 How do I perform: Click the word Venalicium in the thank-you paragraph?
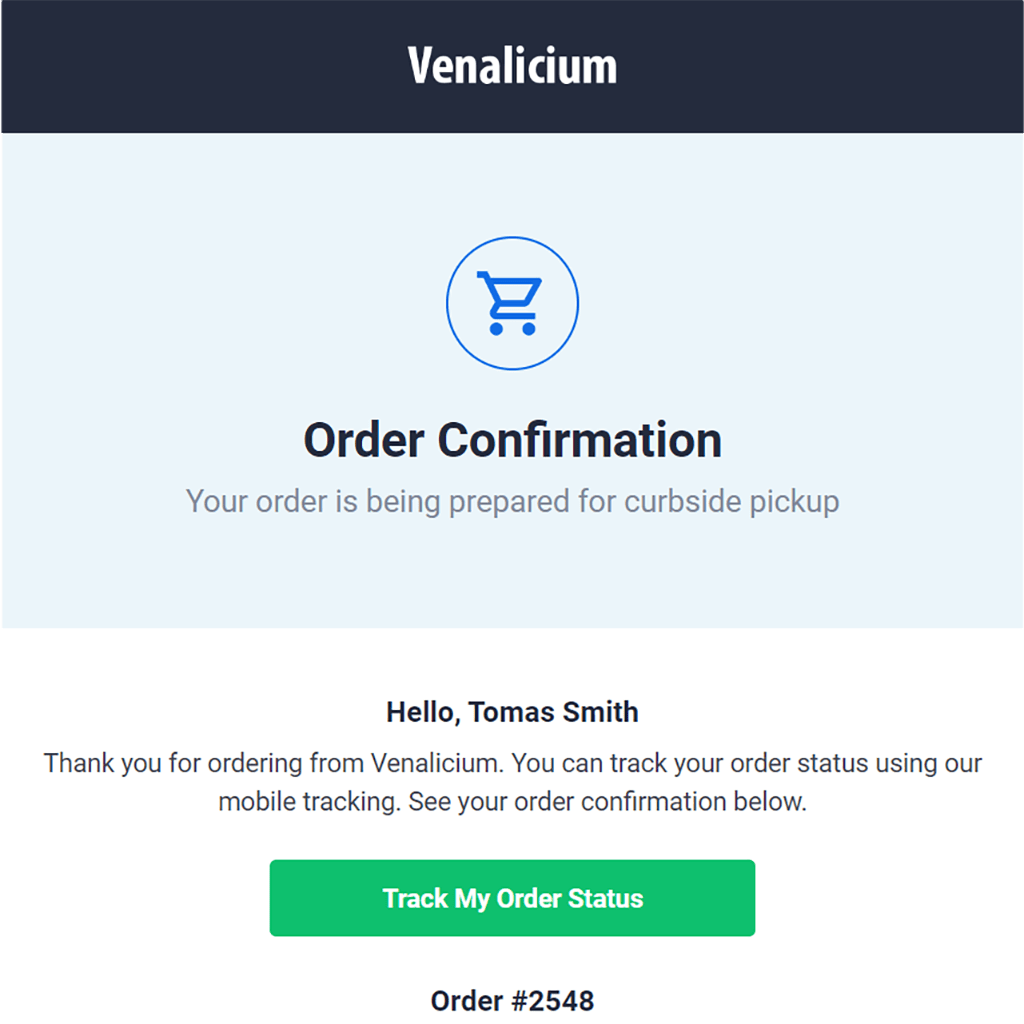coord(434,763)
